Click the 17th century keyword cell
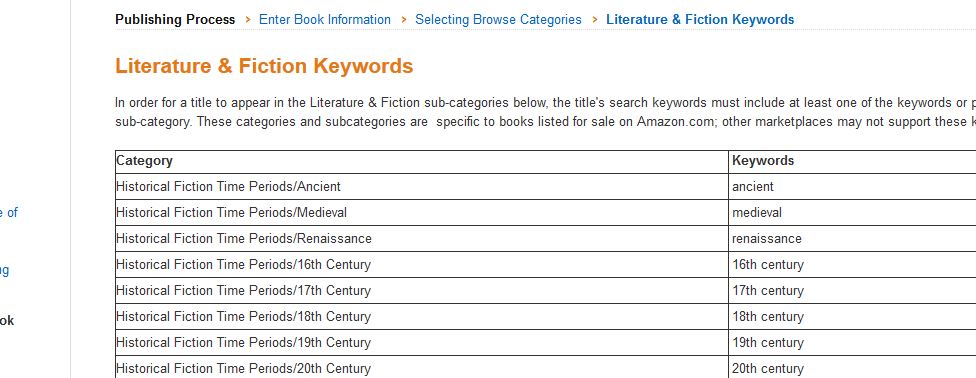This screenshot has height=378, width=976. click(854, 291)
